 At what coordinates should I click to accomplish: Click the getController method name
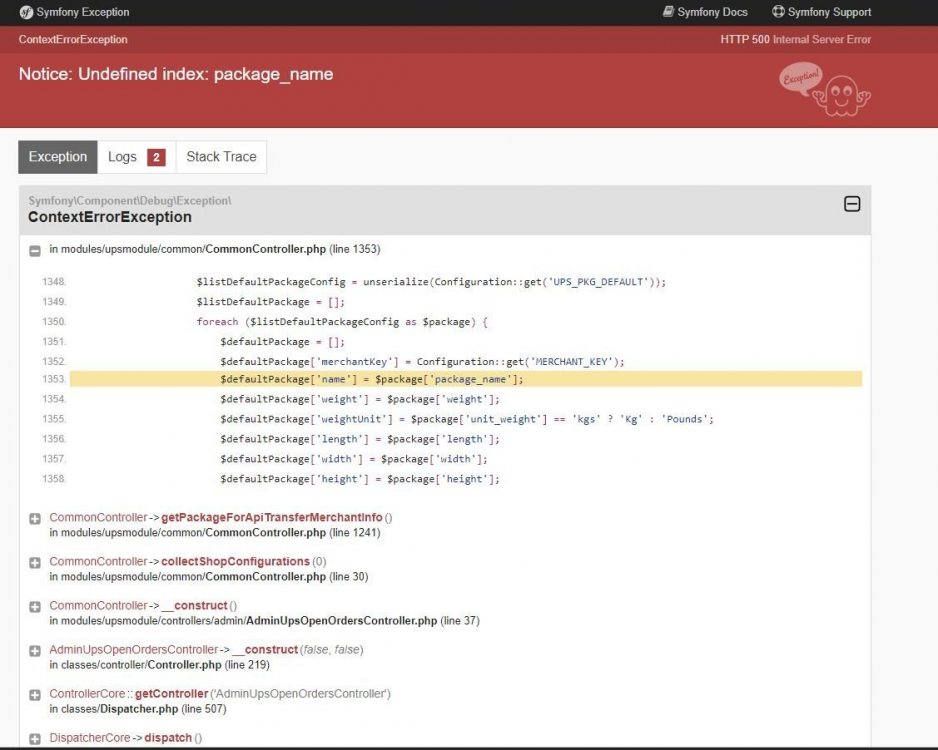(171, 694)
